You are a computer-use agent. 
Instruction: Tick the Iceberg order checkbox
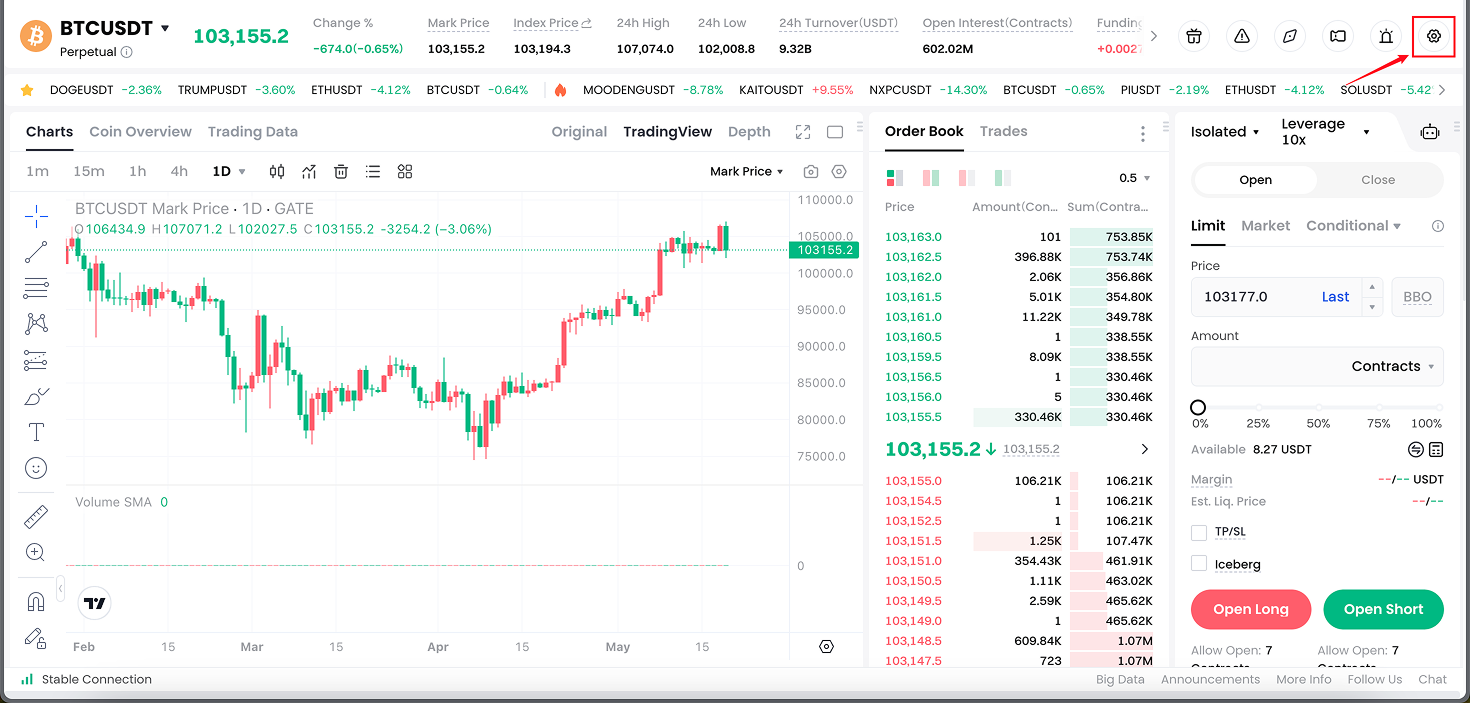click(1199, 564)
